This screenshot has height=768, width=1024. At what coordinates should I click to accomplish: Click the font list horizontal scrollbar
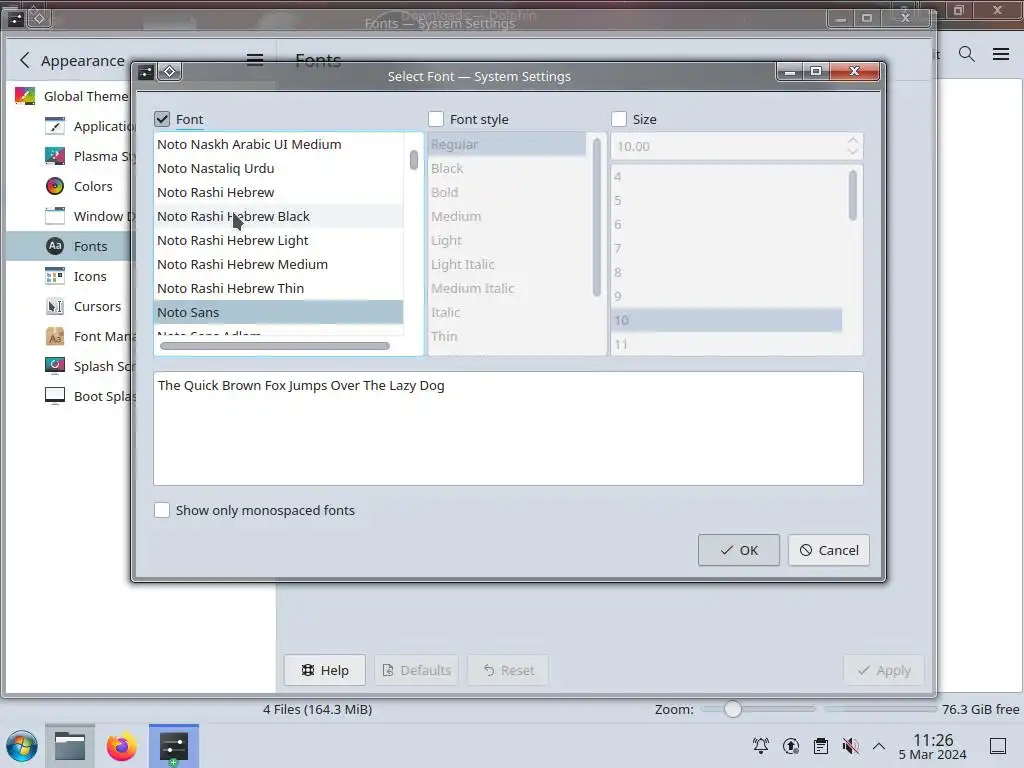point(275,346)
